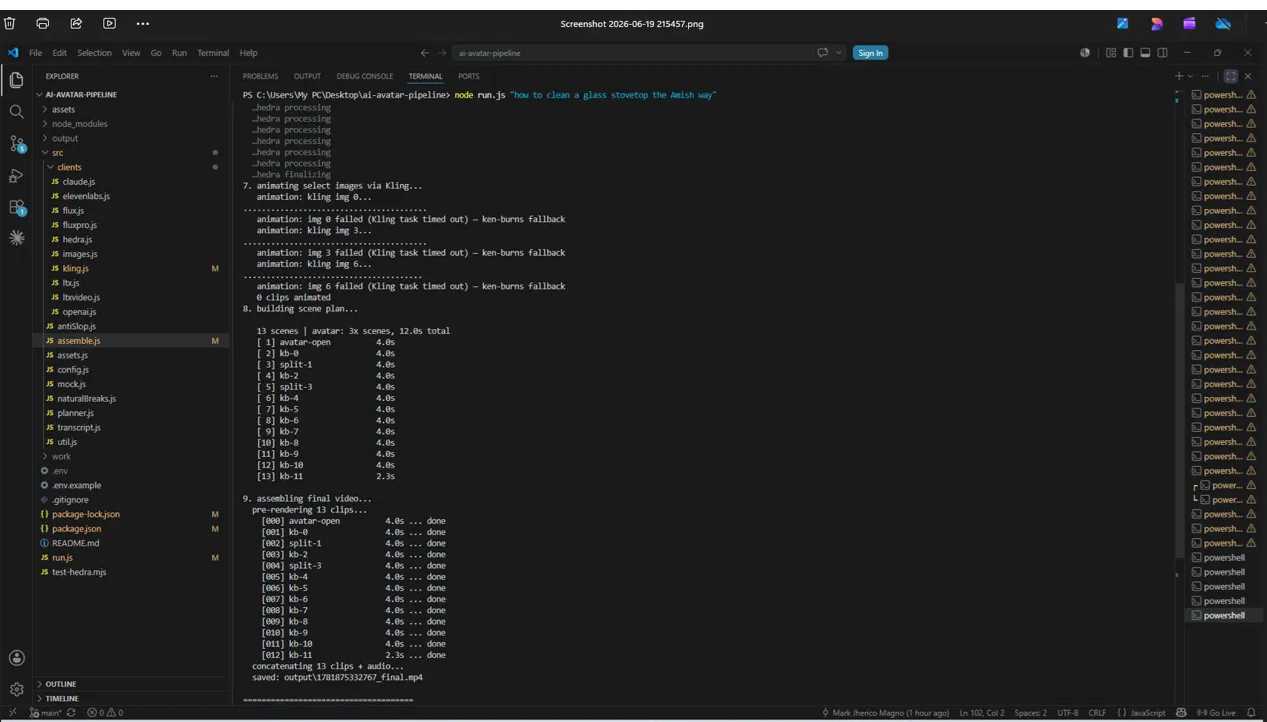Click the Explorer views and more actions ellipsis
This screenshot has height=722, width=1267.
pyautogui.click(x=214, y=76)
